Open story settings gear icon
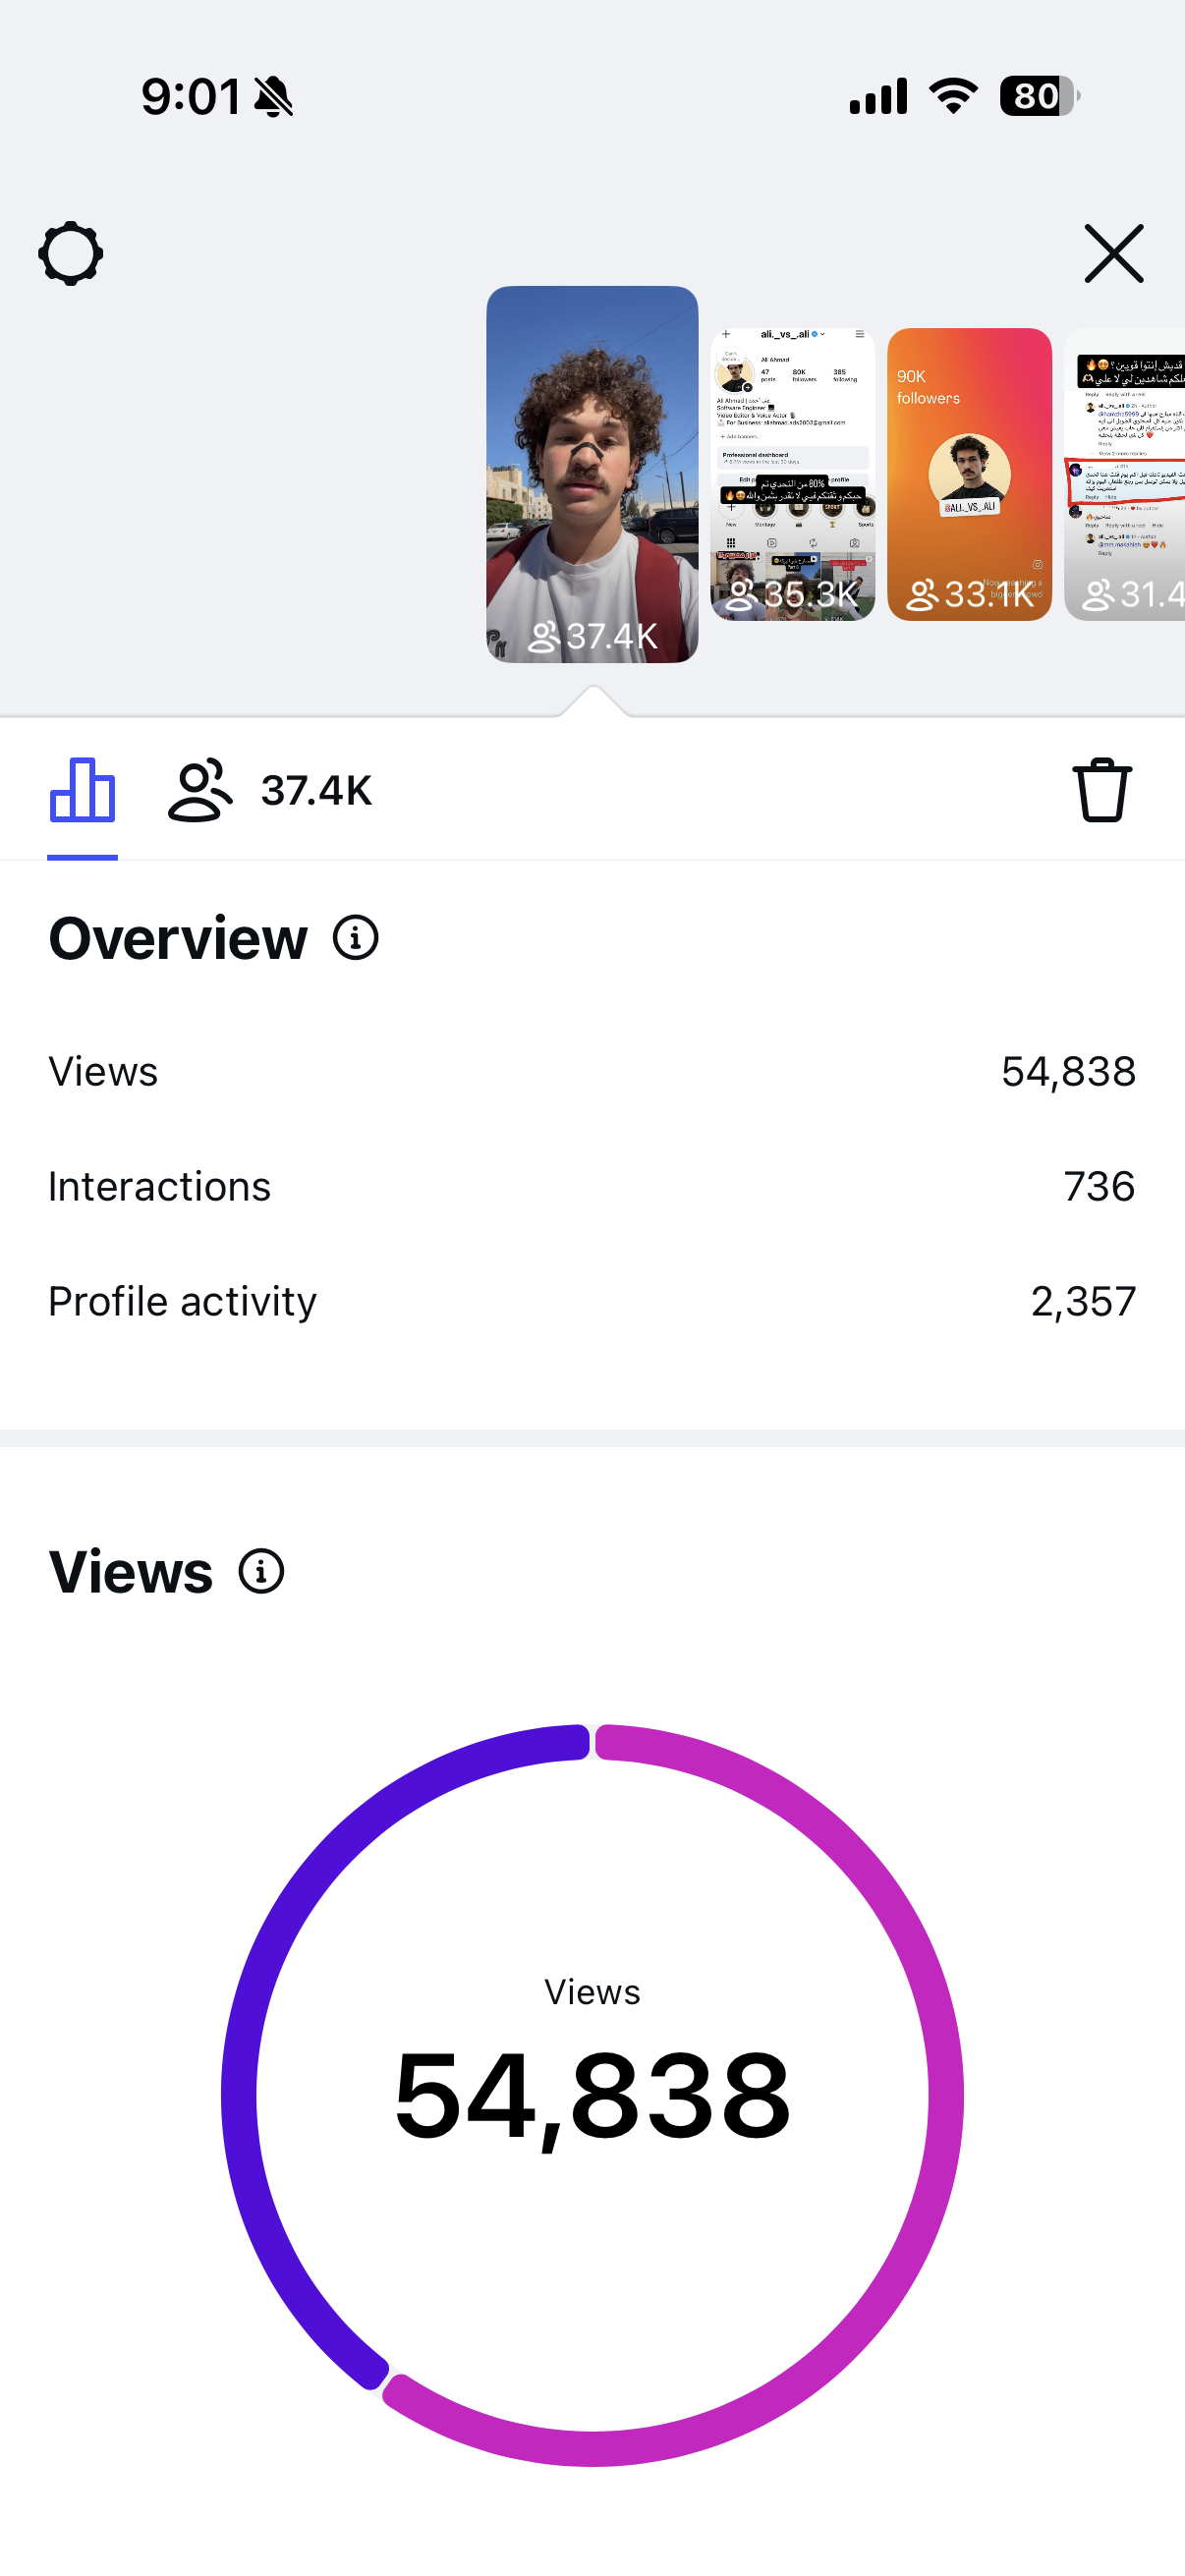The image size is (1185, 2576). 71,253
